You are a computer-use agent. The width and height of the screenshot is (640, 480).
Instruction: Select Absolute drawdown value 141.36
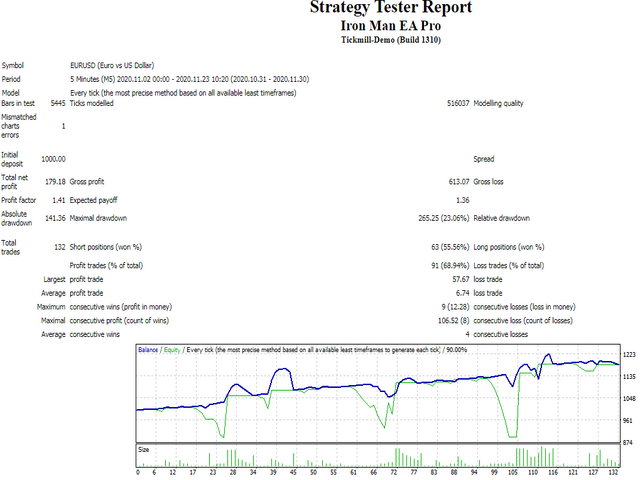(x=55, y=218)
